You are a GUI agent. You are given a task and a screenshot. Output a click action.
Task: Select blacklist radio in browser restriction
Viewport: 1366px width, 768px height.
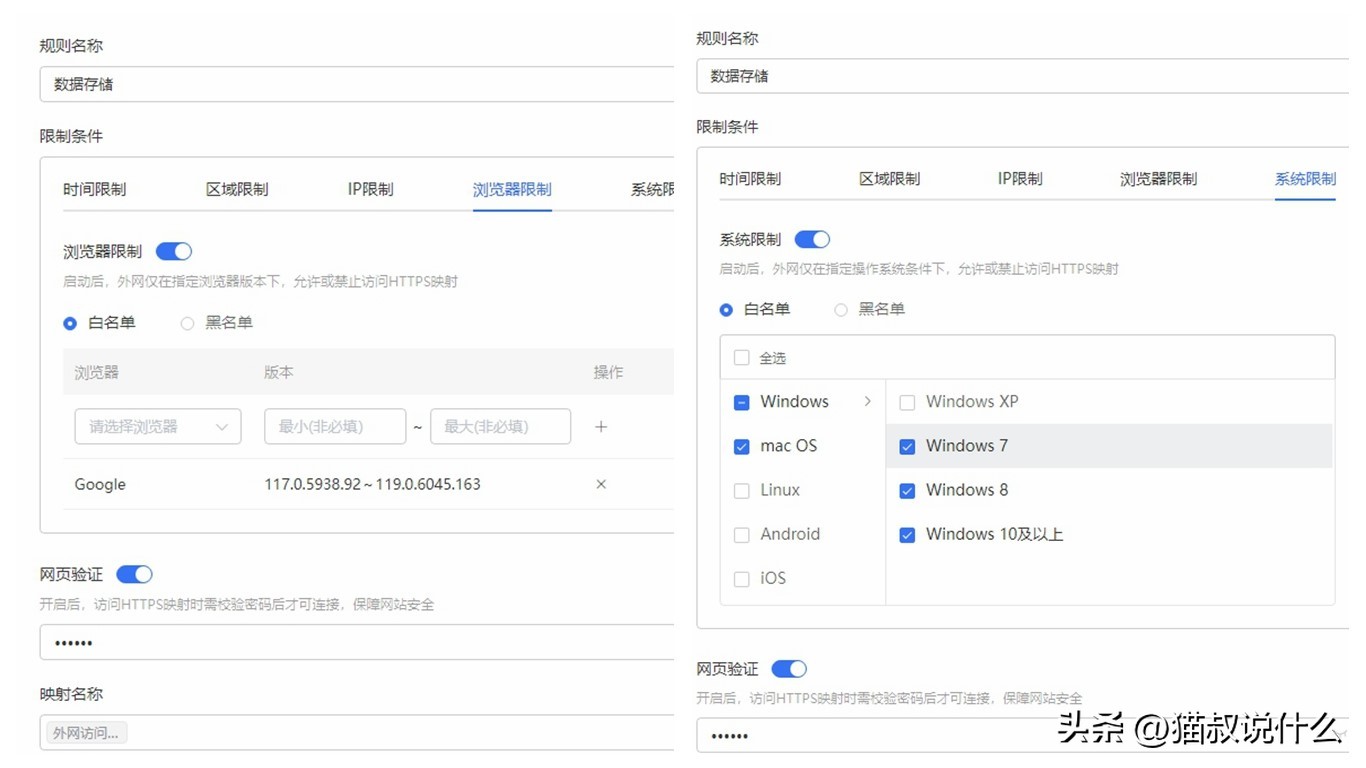click(187, 323)
